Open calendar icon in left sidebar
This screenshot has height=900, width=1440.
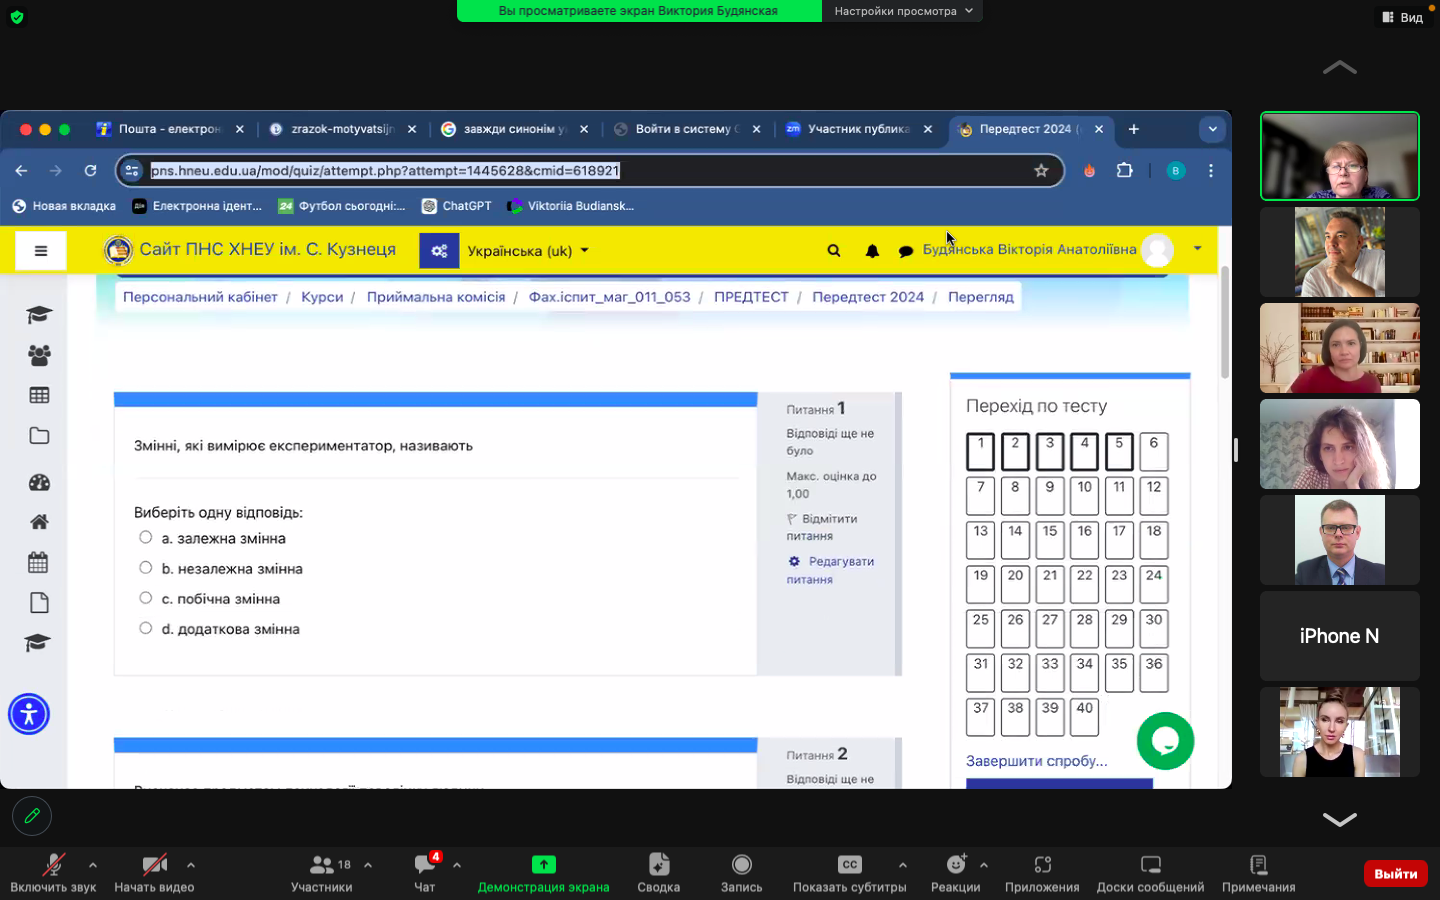[39, 562]
